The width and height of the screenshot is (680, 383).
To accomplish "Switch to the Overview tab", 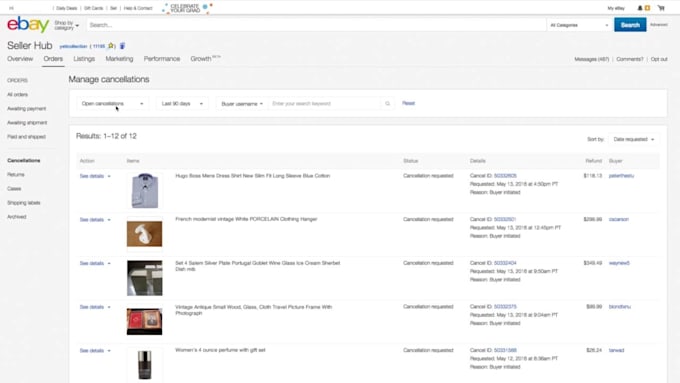I will 20,59.
